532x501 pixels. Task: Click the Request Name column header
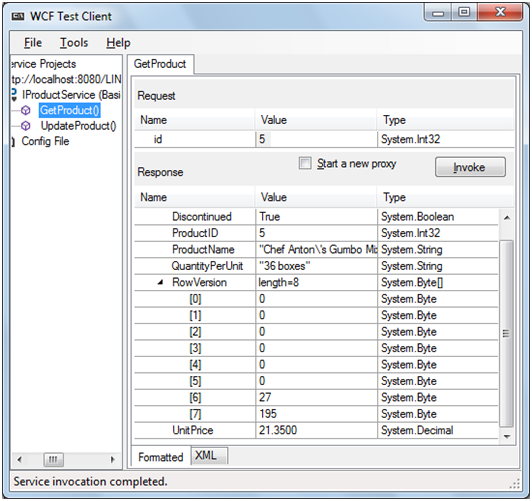(194, 120)
